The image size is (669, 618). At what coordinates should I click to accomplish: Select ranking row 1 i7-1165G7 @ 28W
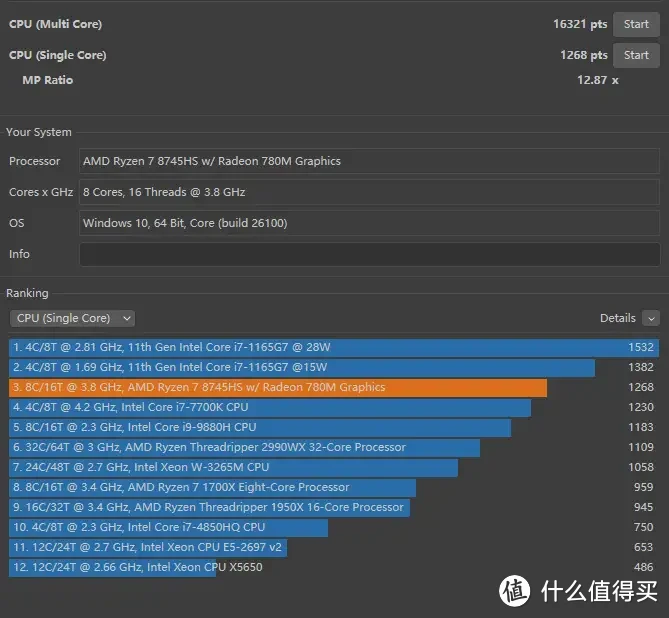point(334,347)
